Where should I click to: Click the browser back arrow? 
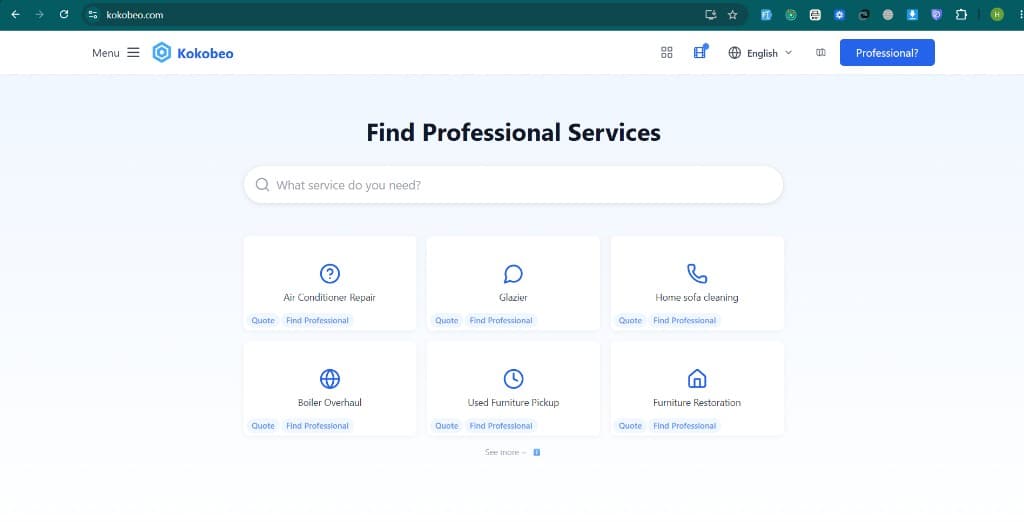coord(16,14)
